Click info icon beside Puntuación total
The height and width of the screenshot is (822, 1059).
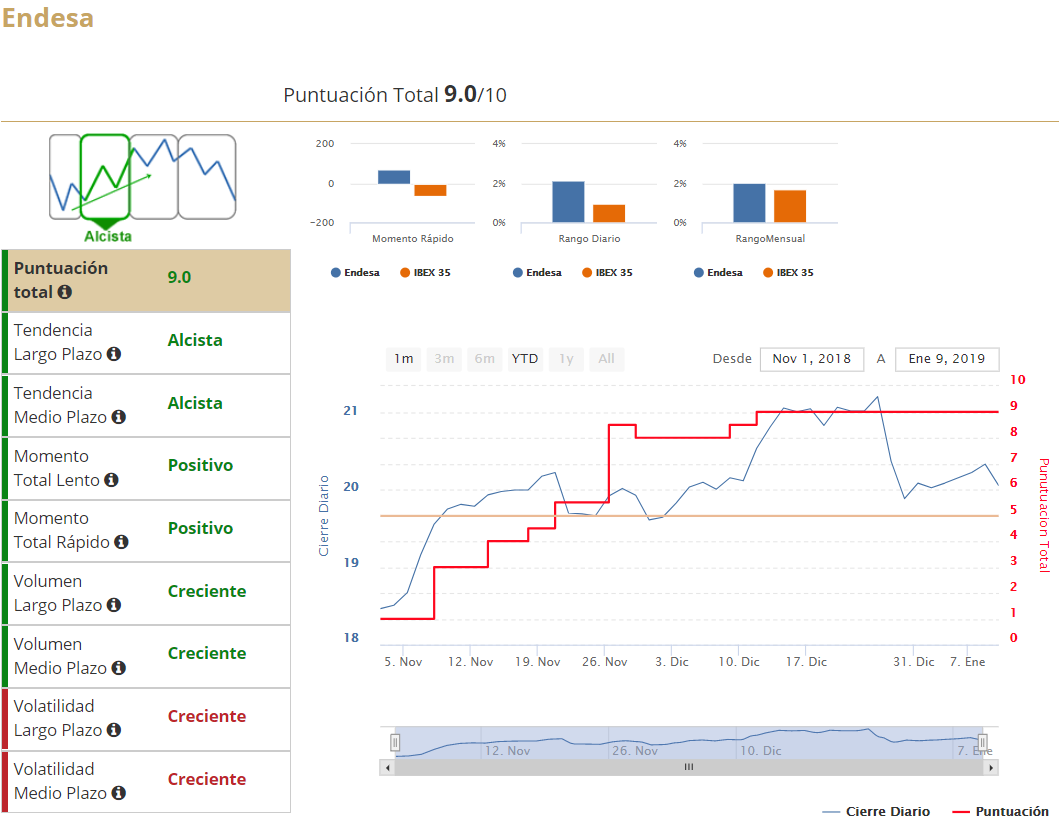[65, 293]
